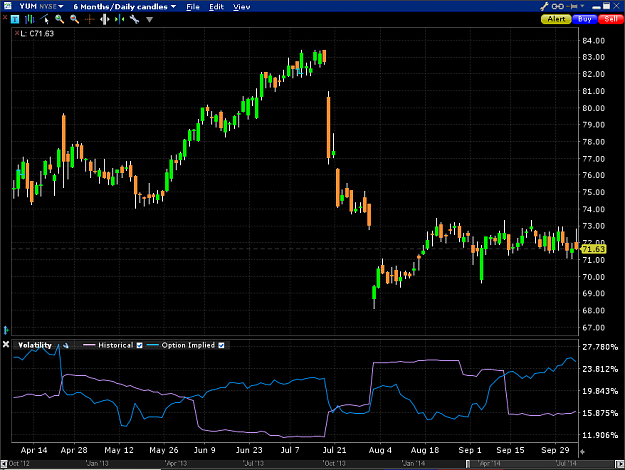
Task: Select the trendline drawing cursor tool
Action: click(x=44, y=19)
